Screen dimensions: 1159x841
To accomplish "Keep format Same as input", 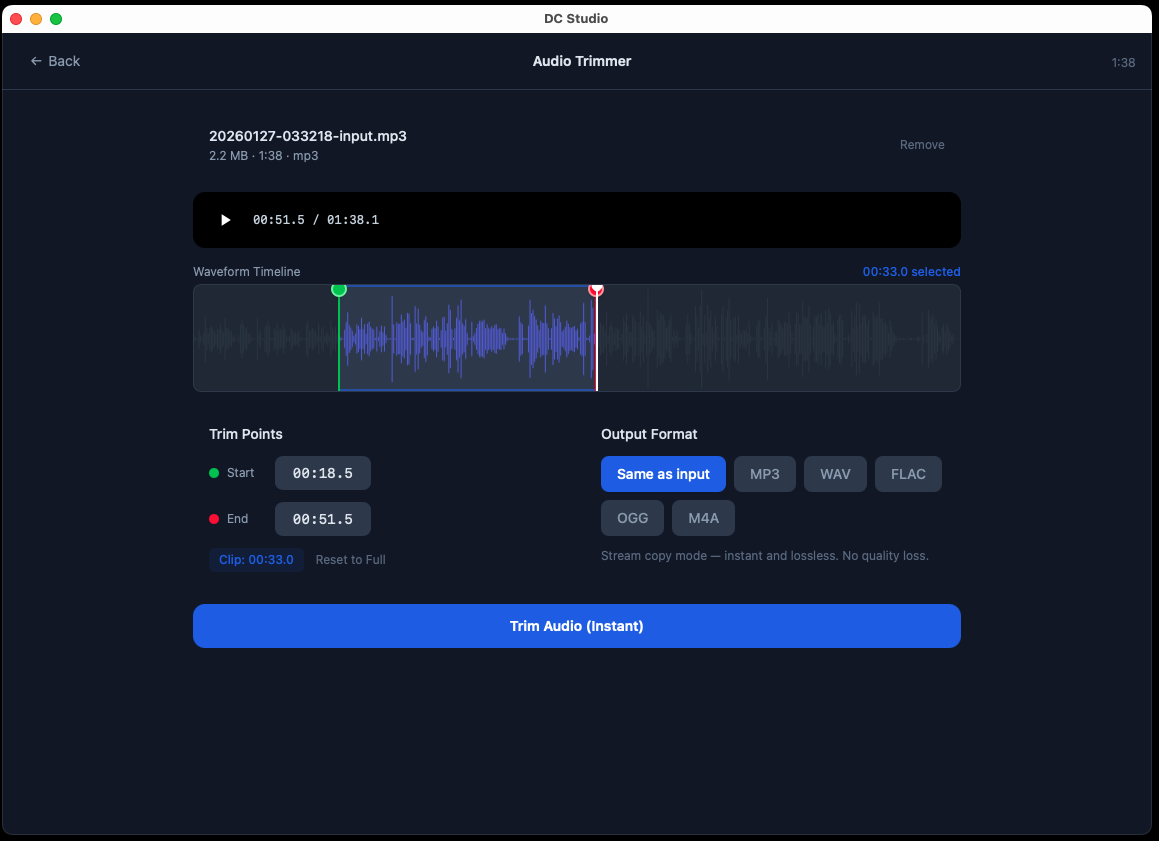I will [x=663, y=473].
